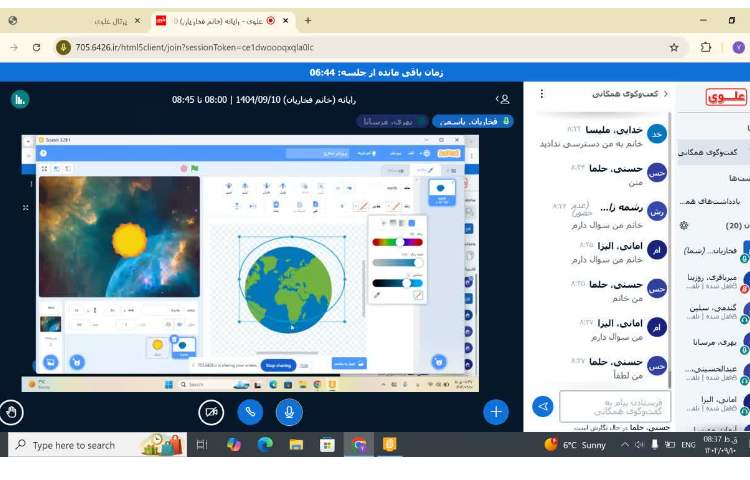Click the Windows taskbar search box
Viewport: 750px width, 480px height.
(x=98, y=445)
